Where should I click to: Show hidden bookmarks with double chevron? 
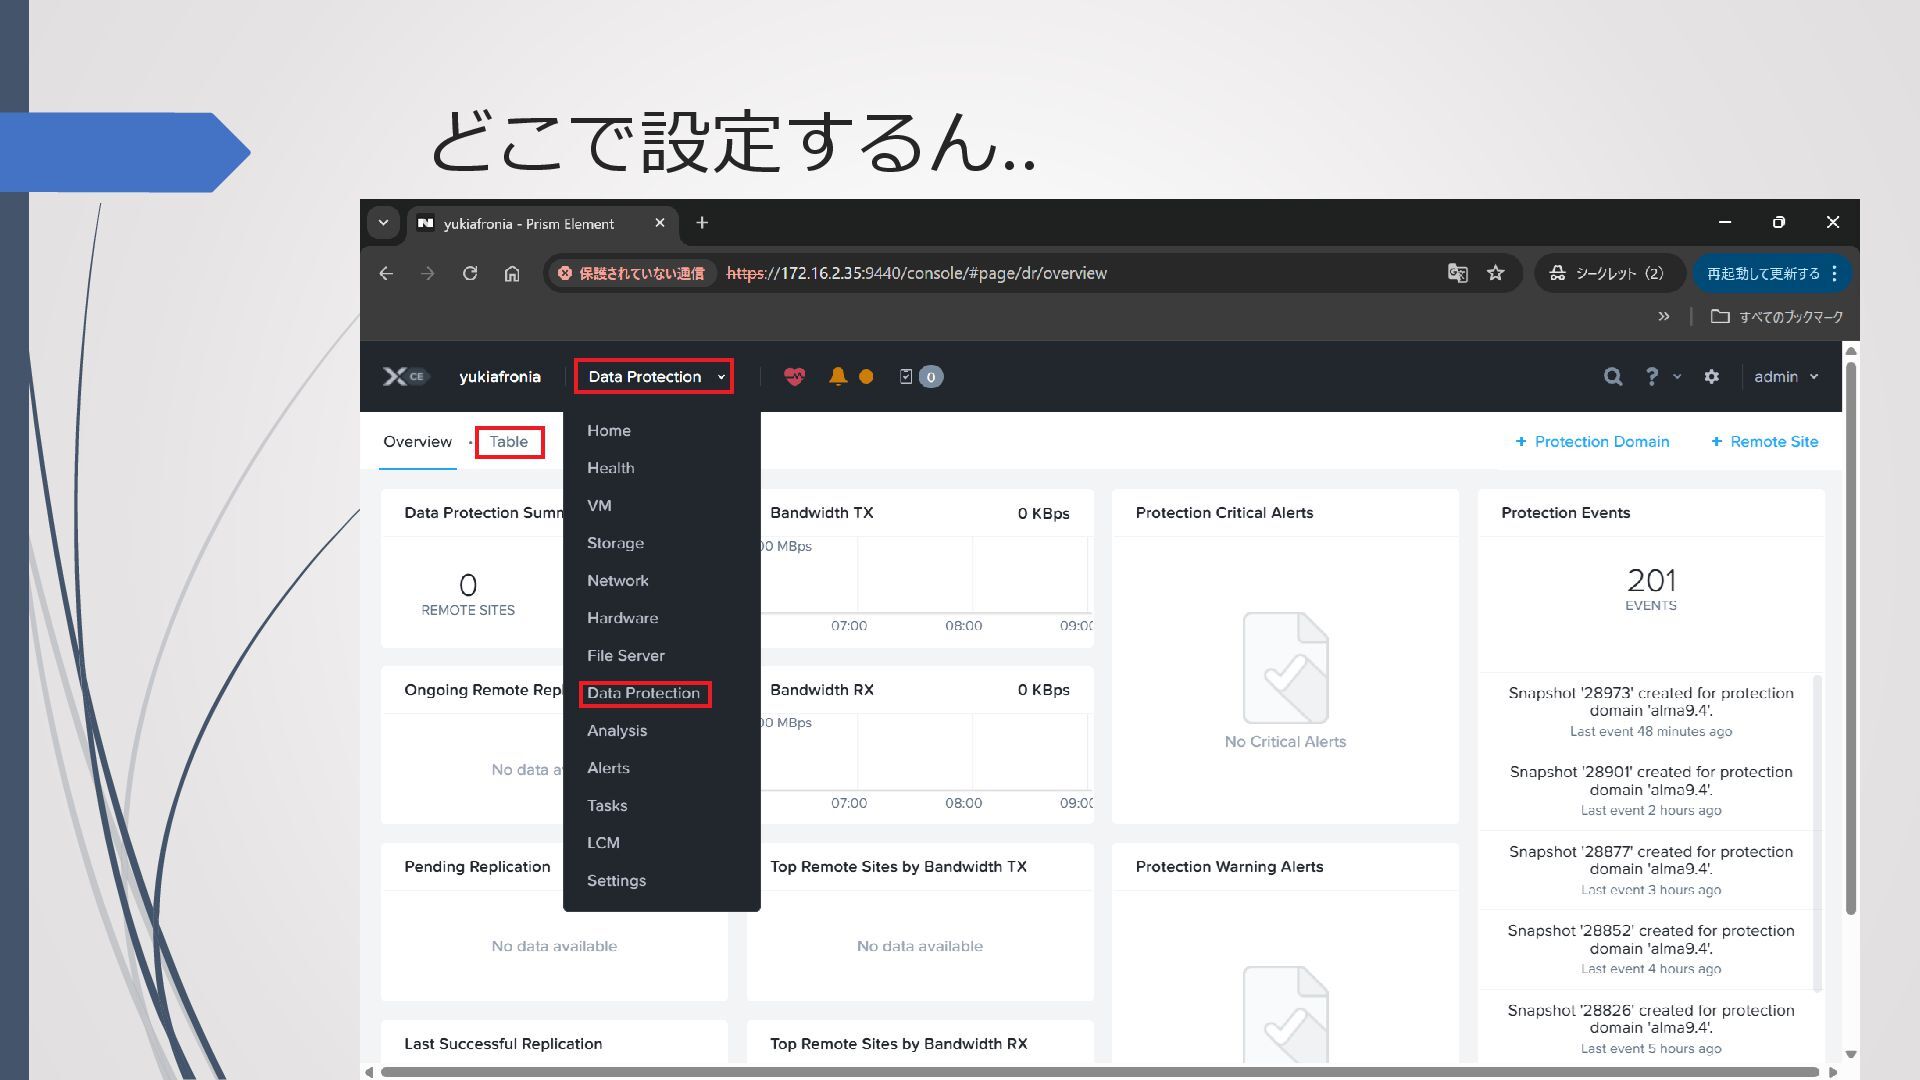[x=1664, y=316]
